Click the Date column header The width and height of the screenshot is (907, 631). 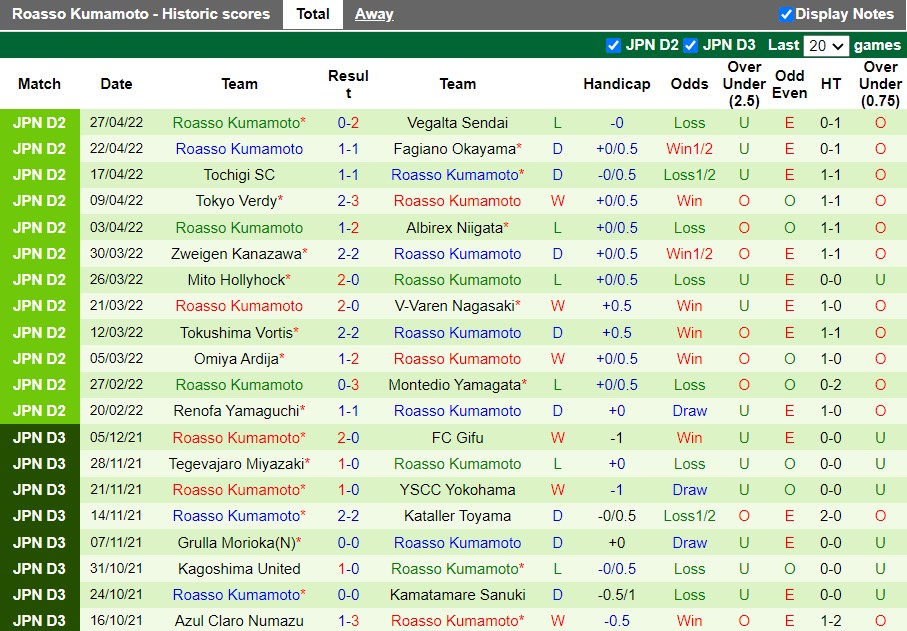[116, 84]
